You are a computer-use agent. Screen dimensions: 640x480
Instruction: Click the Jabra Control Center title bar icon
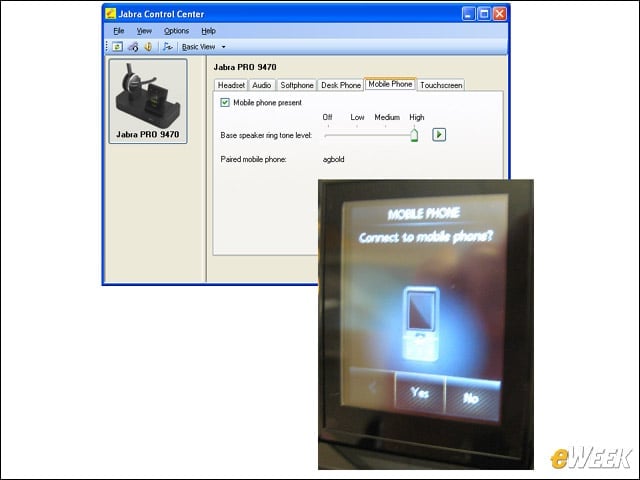(x=111, y=14)
